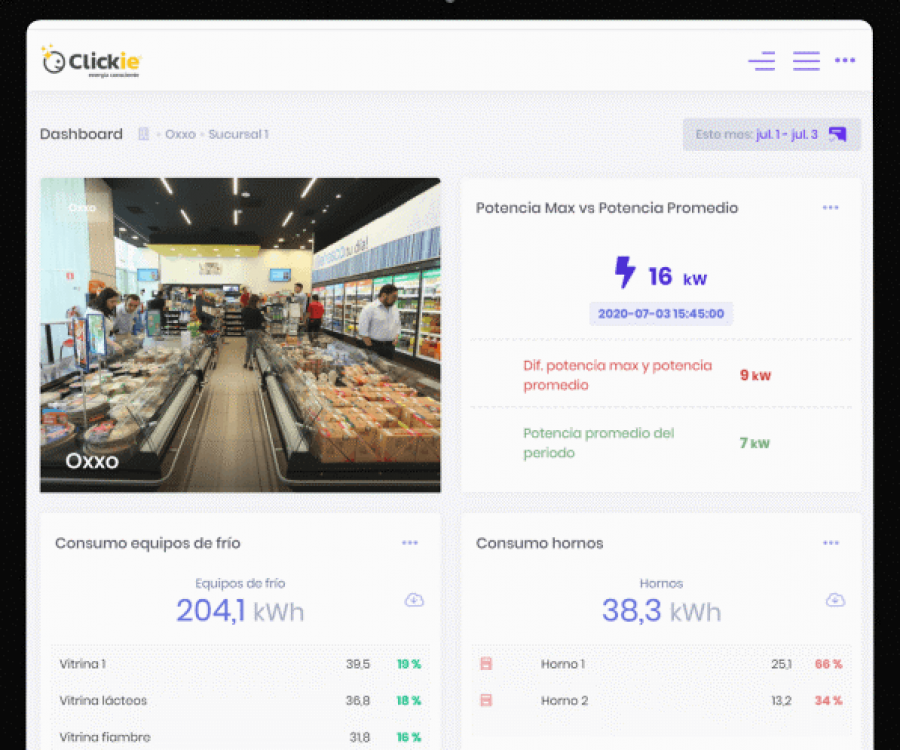900x750 pixels.
Task: Click the 38,3 kWh total value
Action: pos(661,611)
